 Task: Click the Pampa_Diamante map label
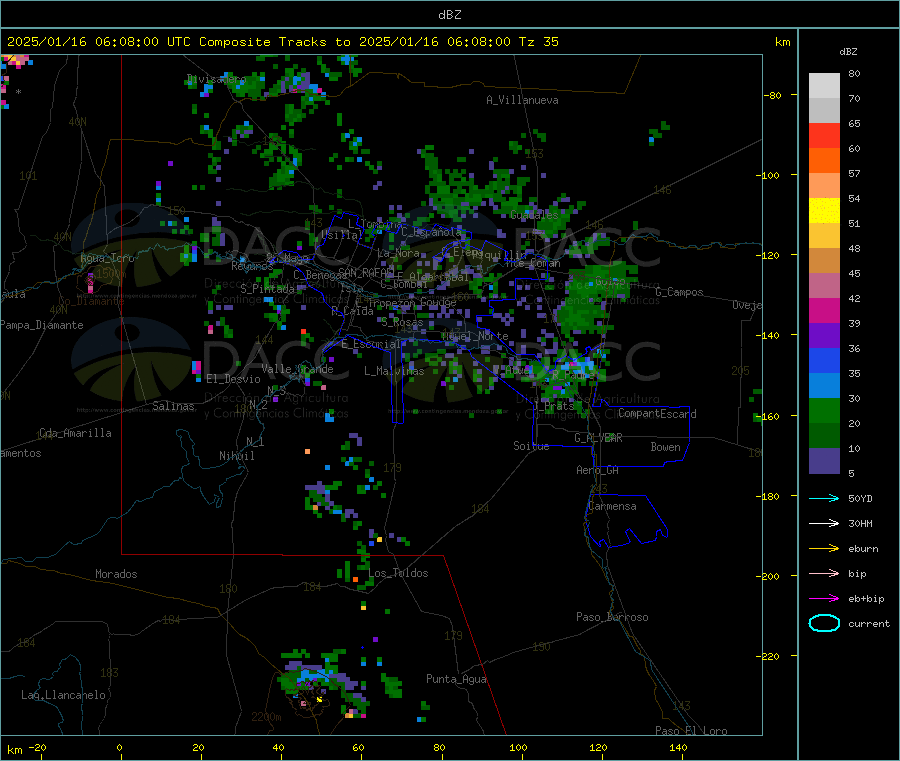click(42, 325)
